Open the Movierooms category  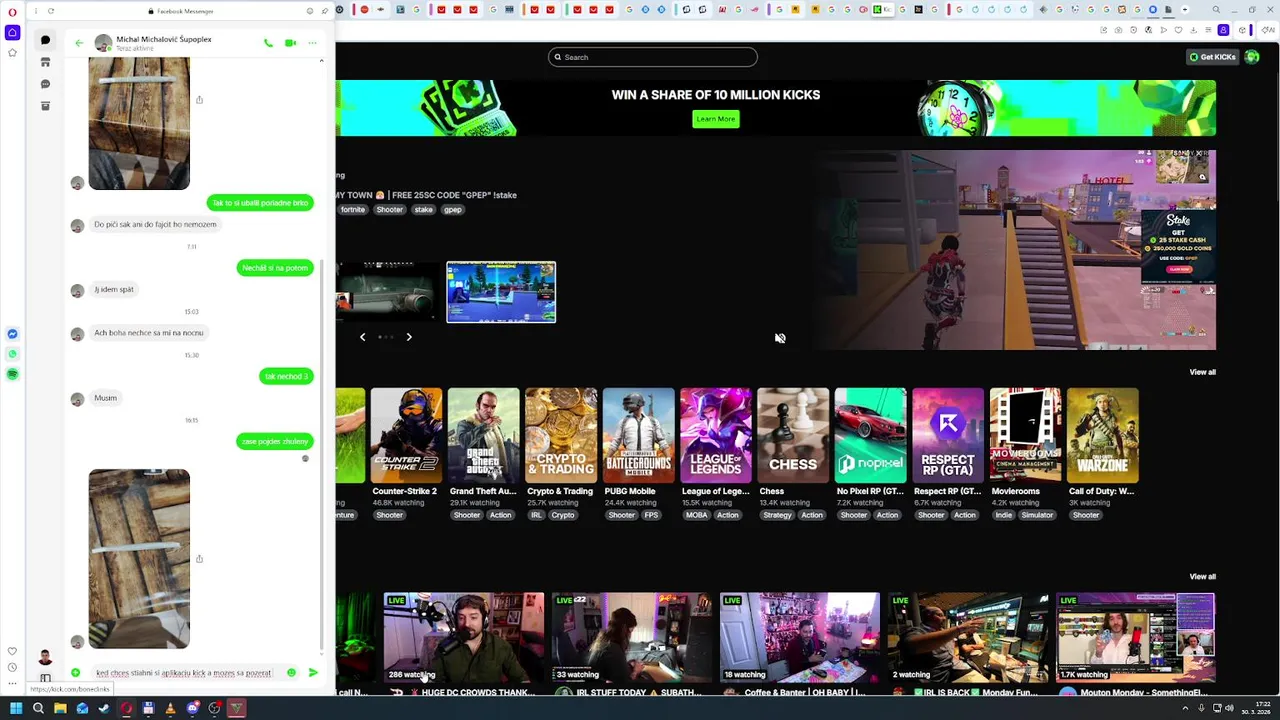pos(1025,435)
